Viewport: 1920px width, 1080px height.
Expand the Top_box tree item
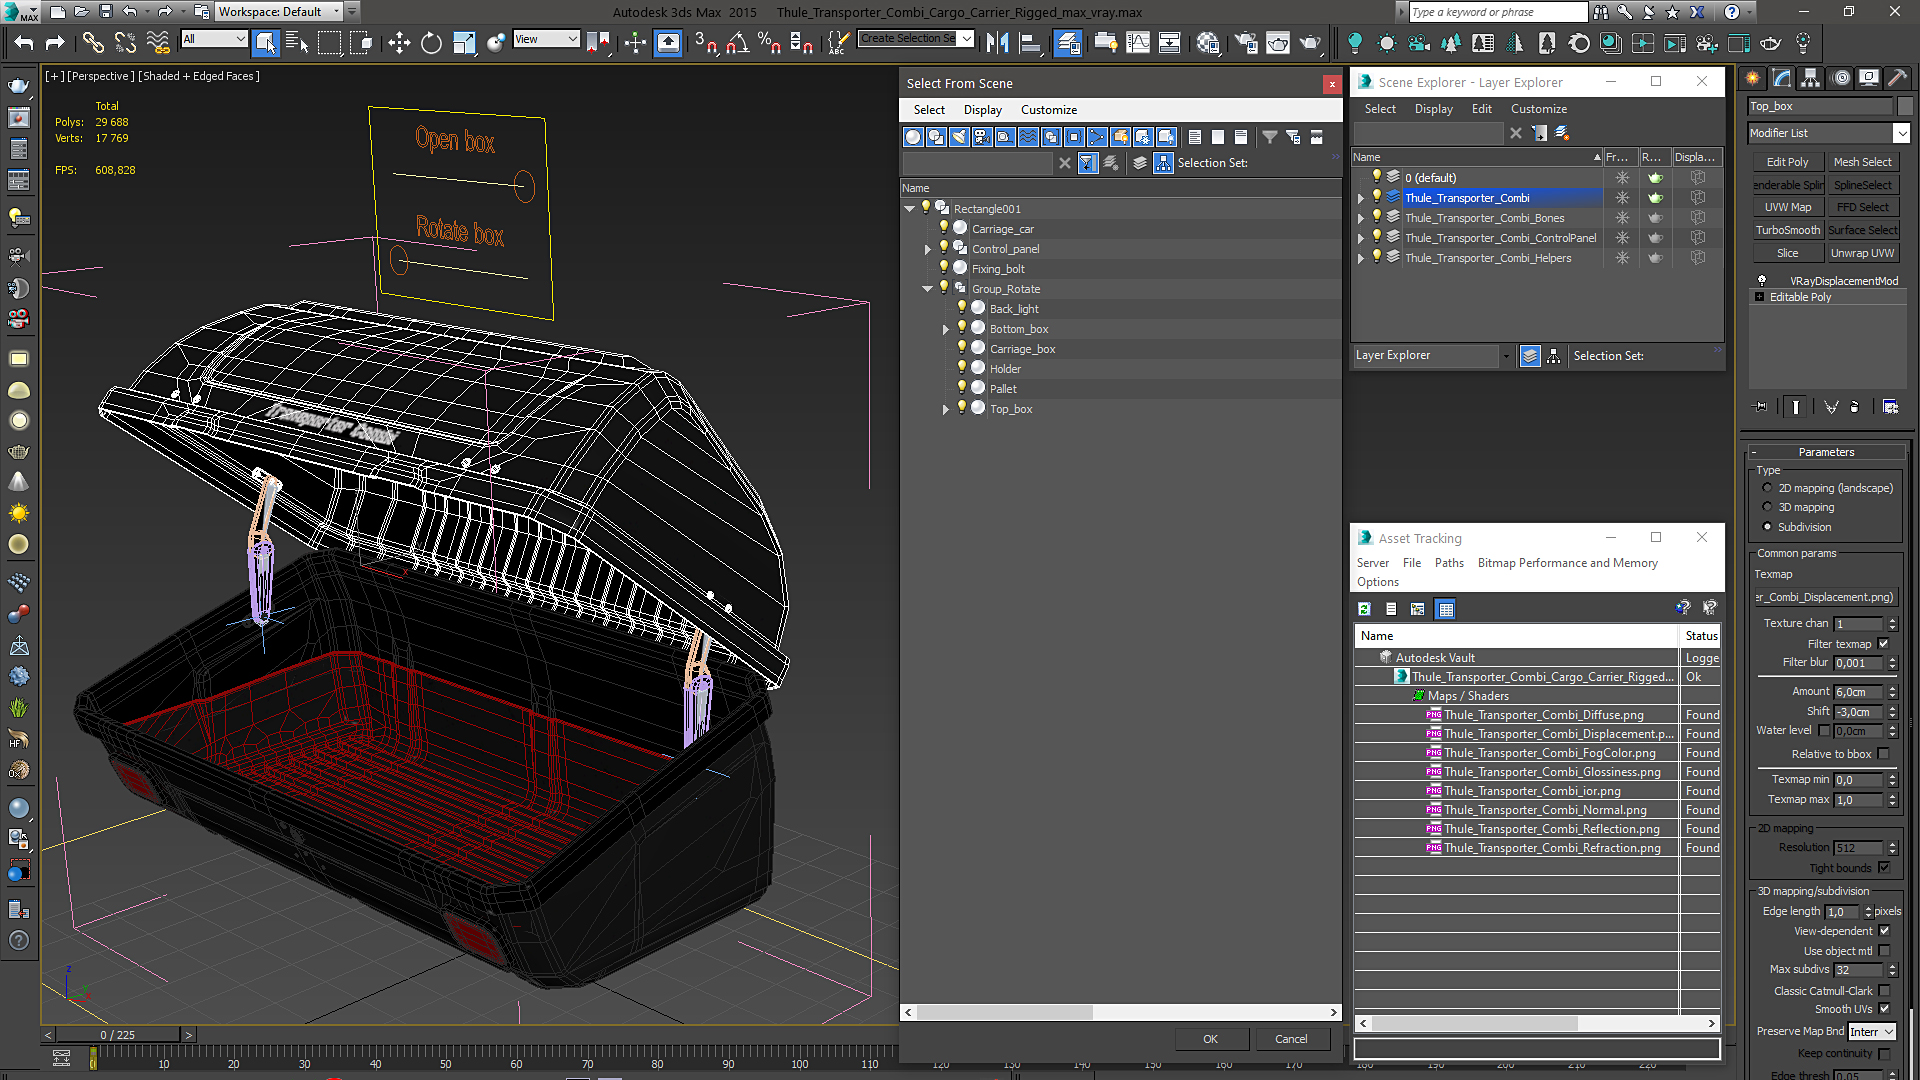point(944,407)
